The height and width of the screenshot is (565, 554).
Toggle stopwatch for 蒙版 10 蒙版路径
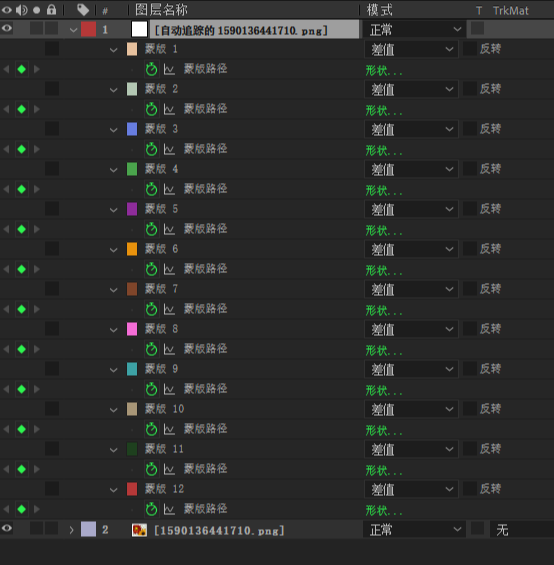(151, 429)
